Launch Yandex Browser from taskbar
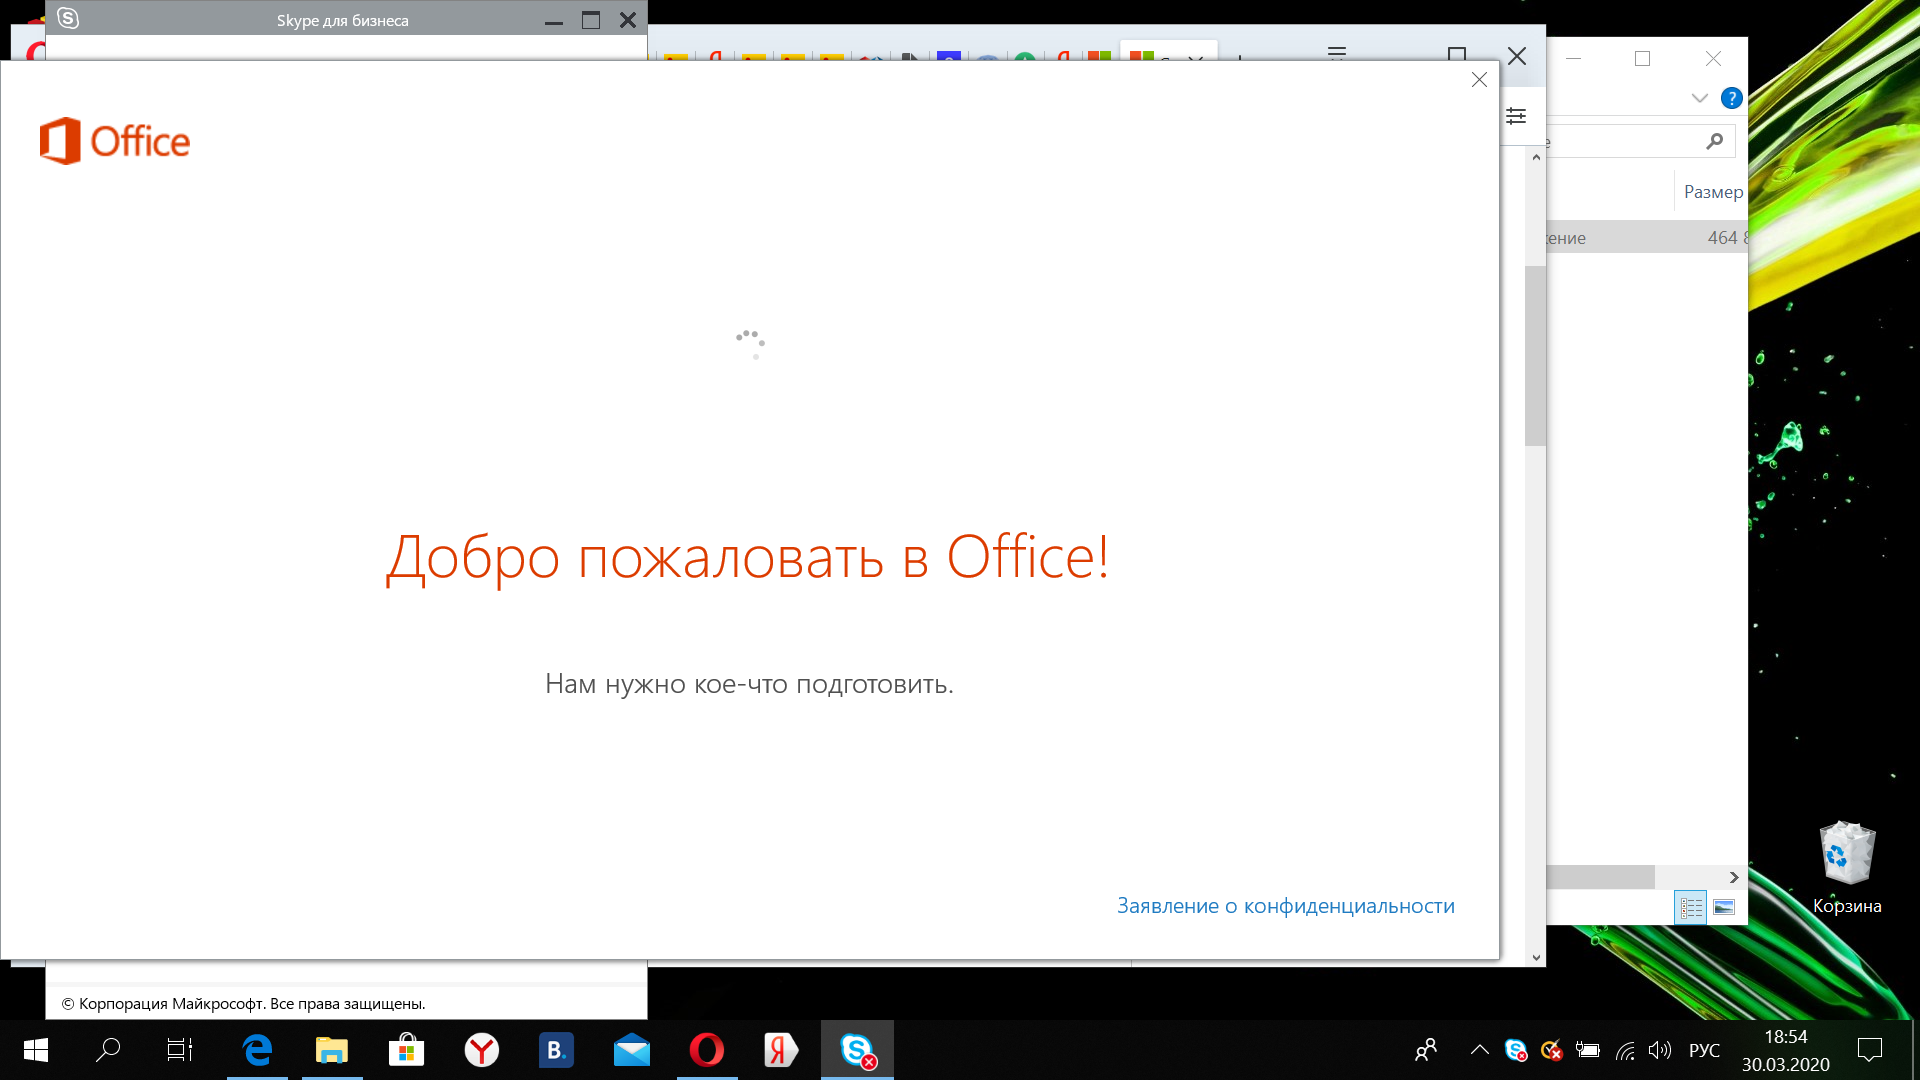 click(482, 1050)
